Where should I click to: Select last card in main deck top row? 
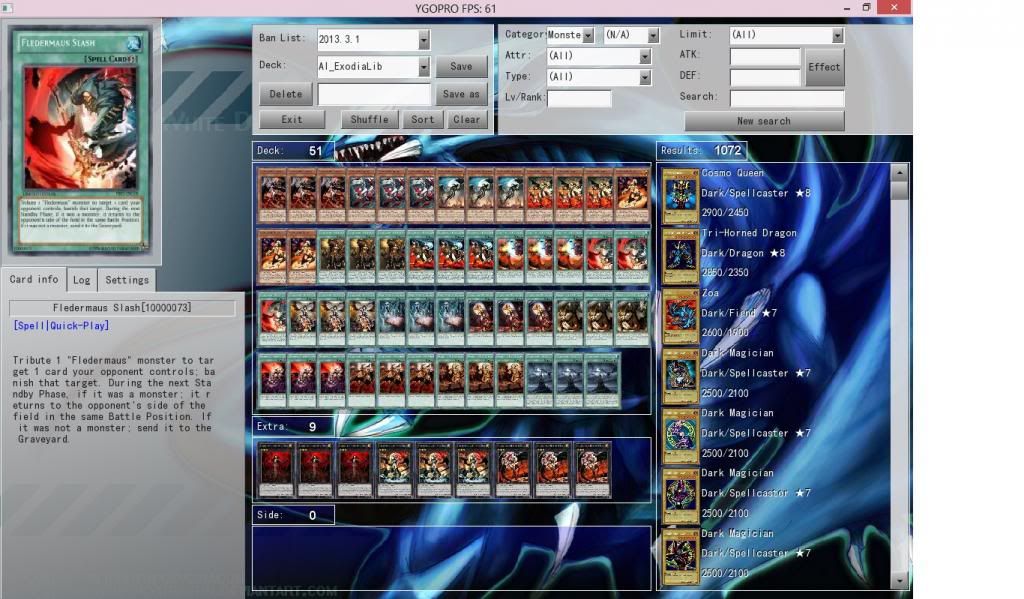(632, 195)
